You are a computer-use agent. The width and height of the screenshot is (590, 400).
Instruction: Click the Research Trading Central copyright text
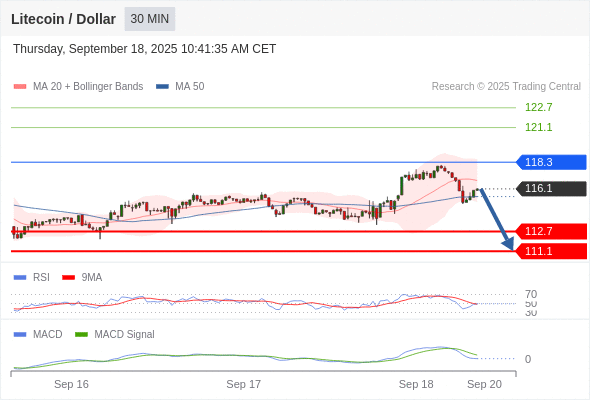[x=506, y=87]
